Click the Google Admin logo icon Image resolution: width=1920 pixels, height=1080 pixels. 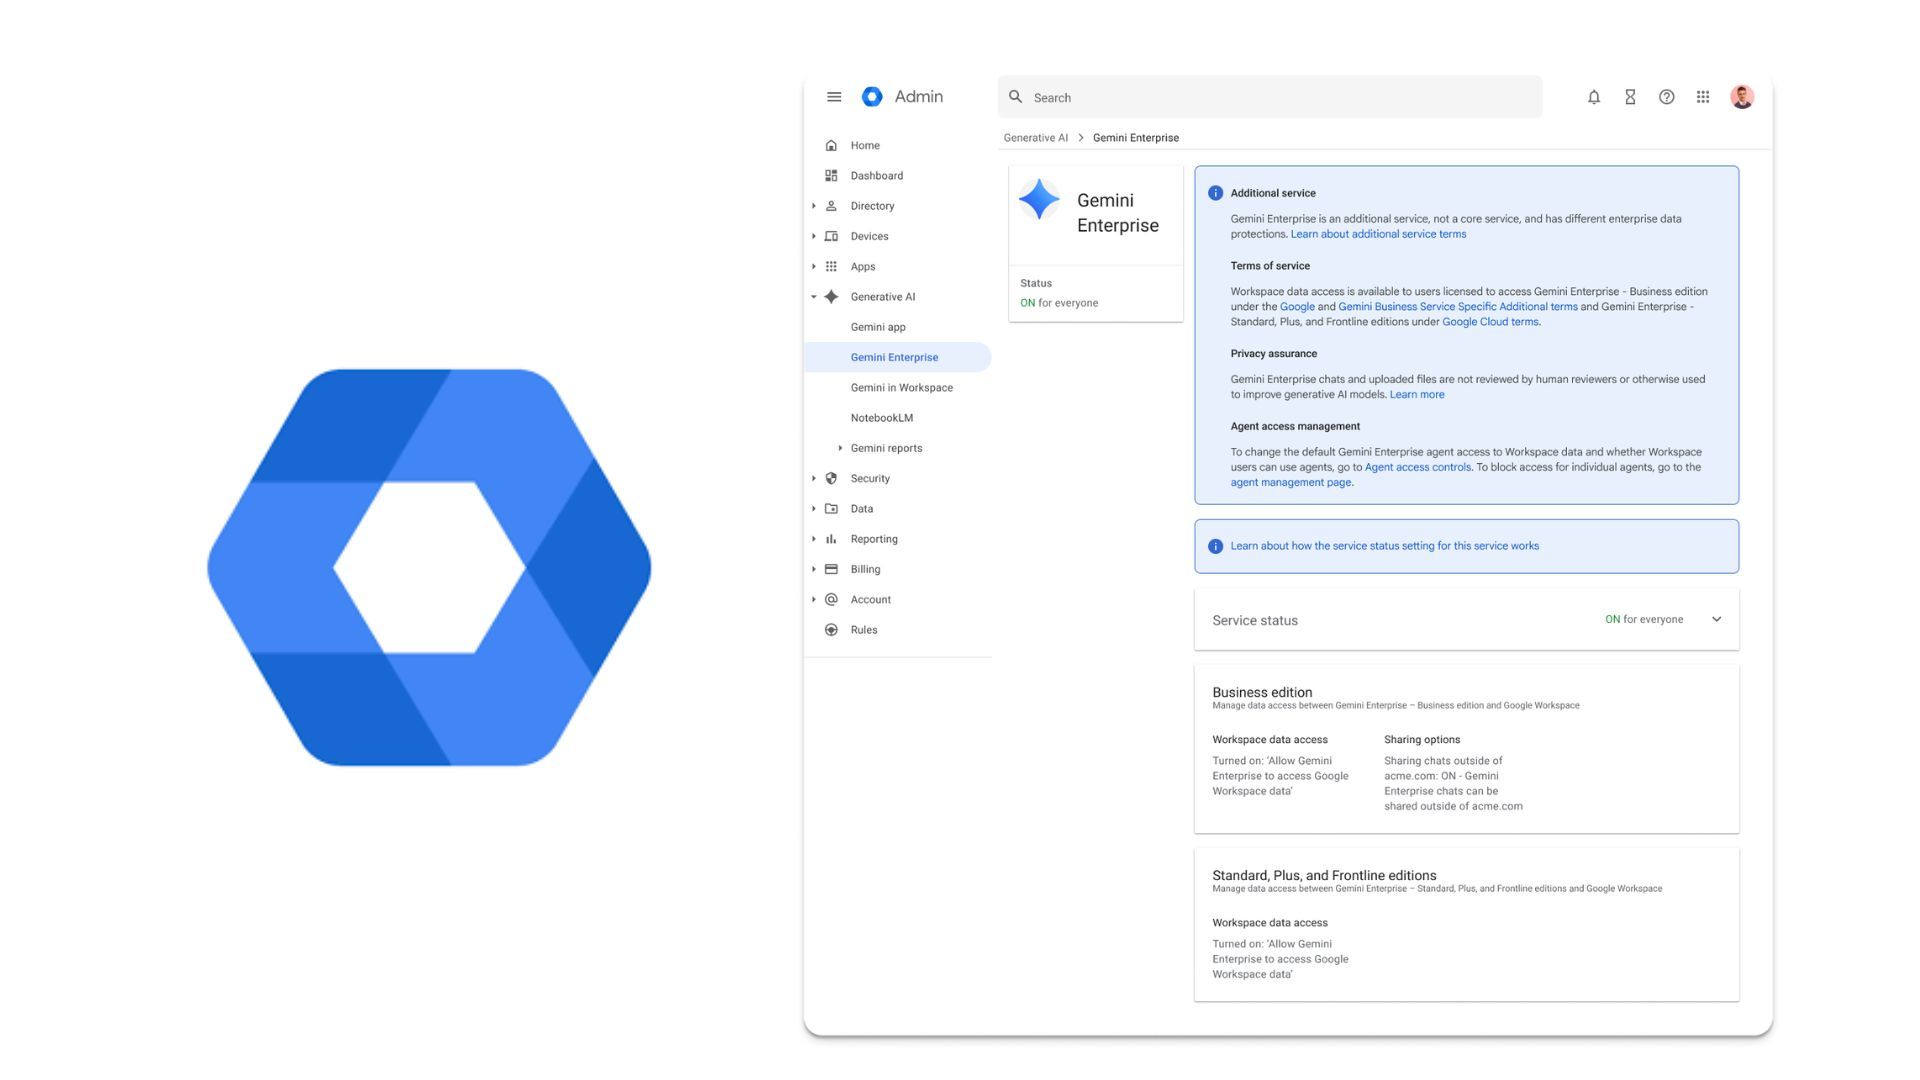872,97
